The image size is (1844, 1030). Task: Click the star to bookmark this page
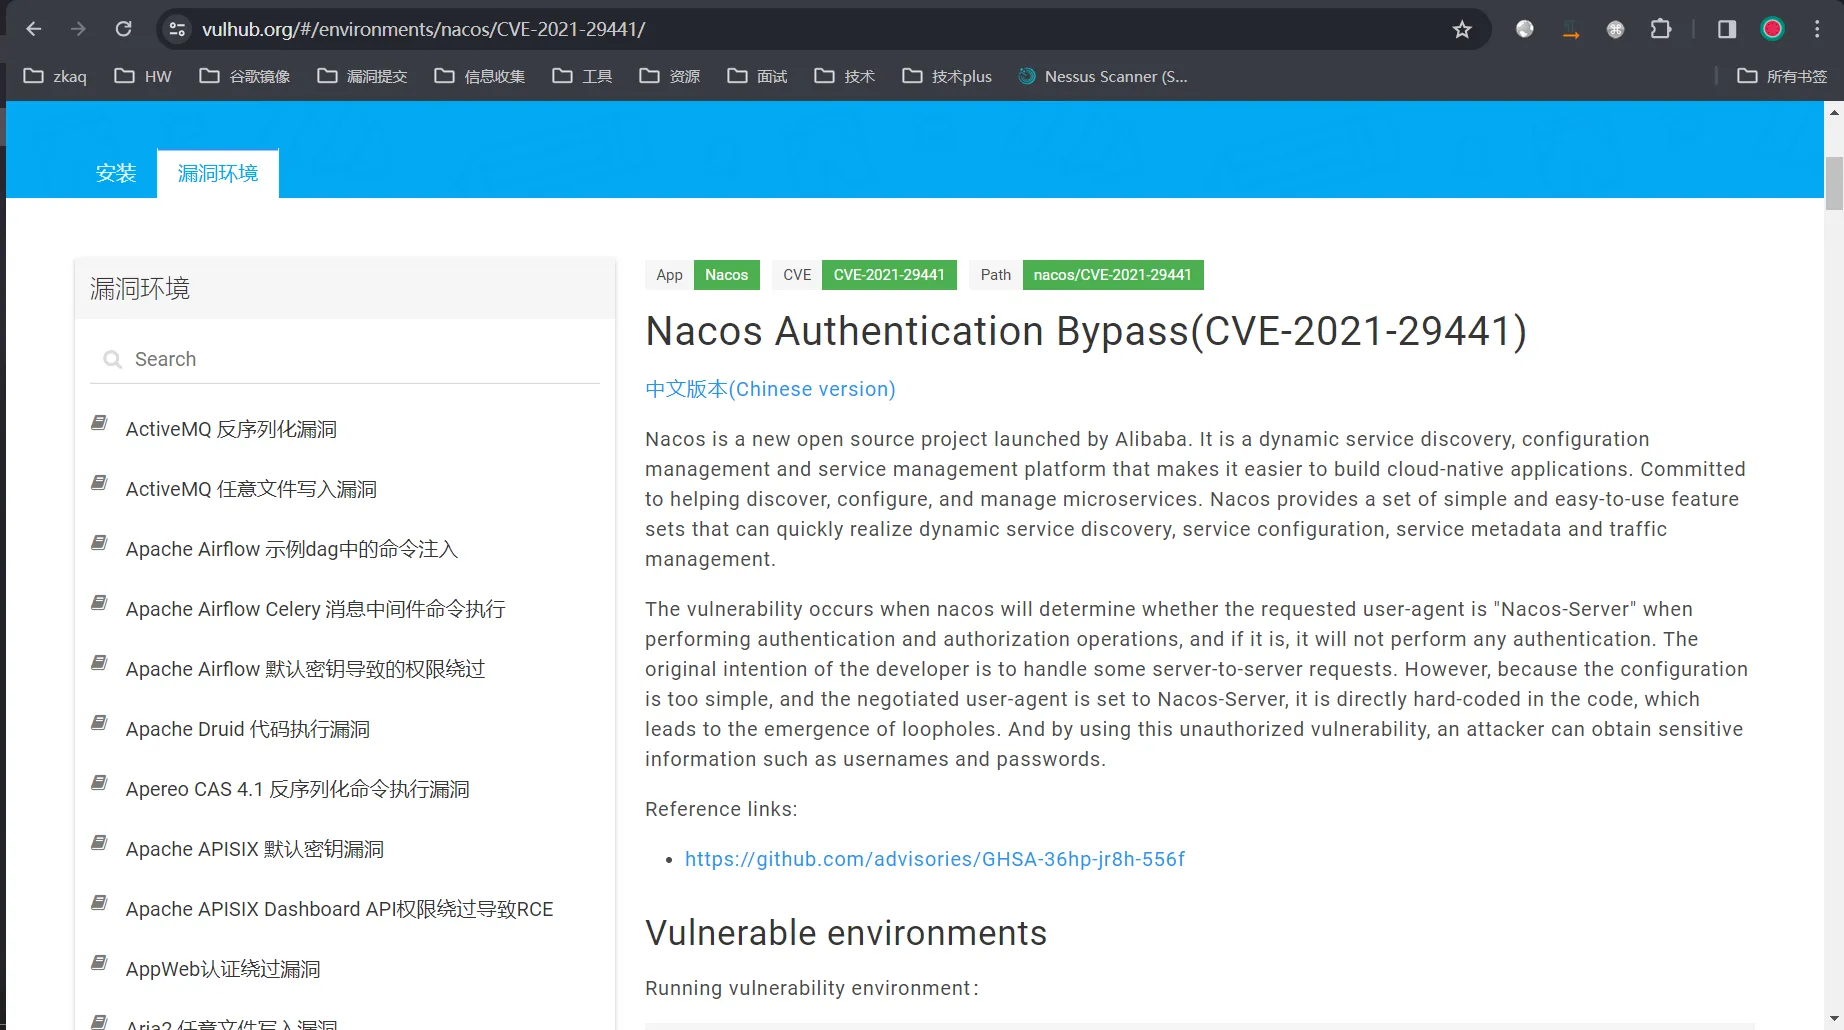(x=1463, y=29)
